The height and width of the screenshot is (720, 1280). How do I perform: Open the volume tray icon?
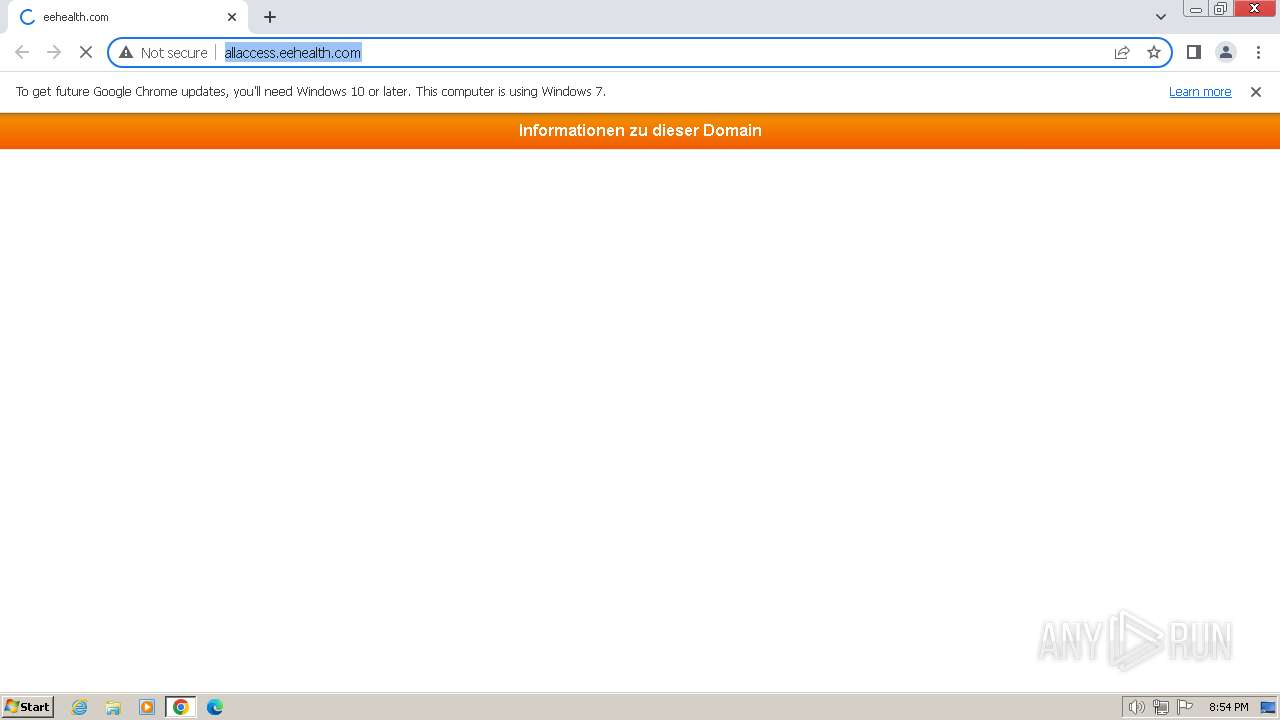[1136, 707]
